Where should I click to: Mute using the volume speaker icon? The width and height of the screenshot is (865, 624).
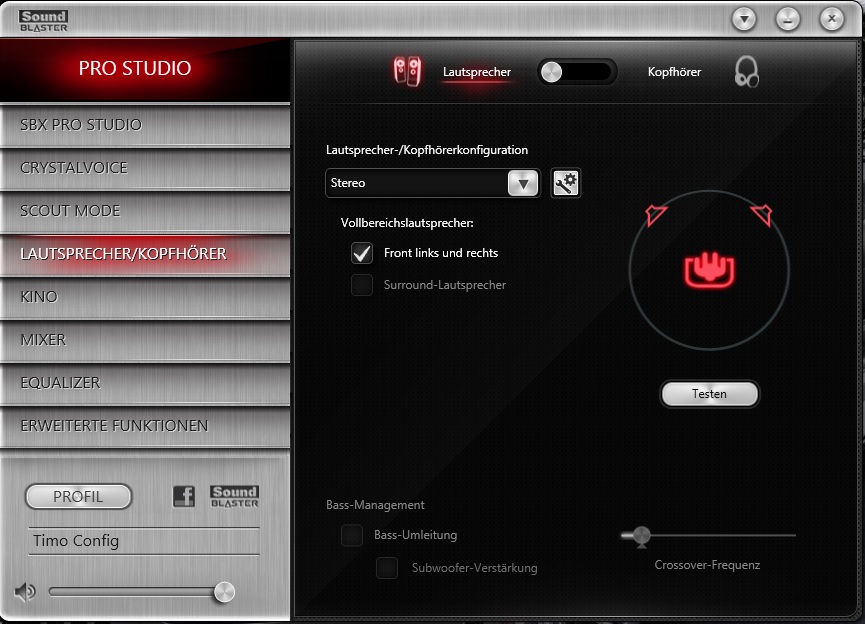[25, 592]
